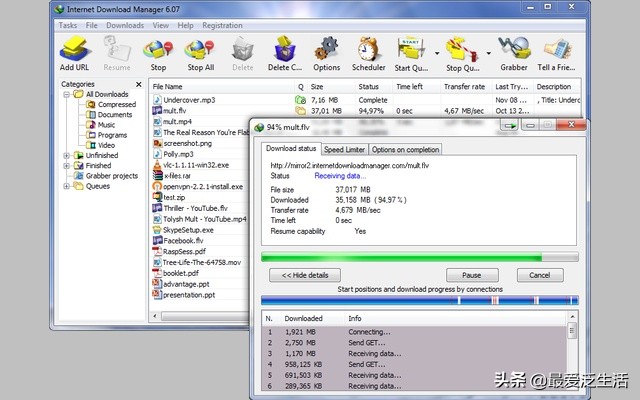Screen dimensions: 640x400
Task: Expand the Finished tree node
Action: tap(67, 166)
